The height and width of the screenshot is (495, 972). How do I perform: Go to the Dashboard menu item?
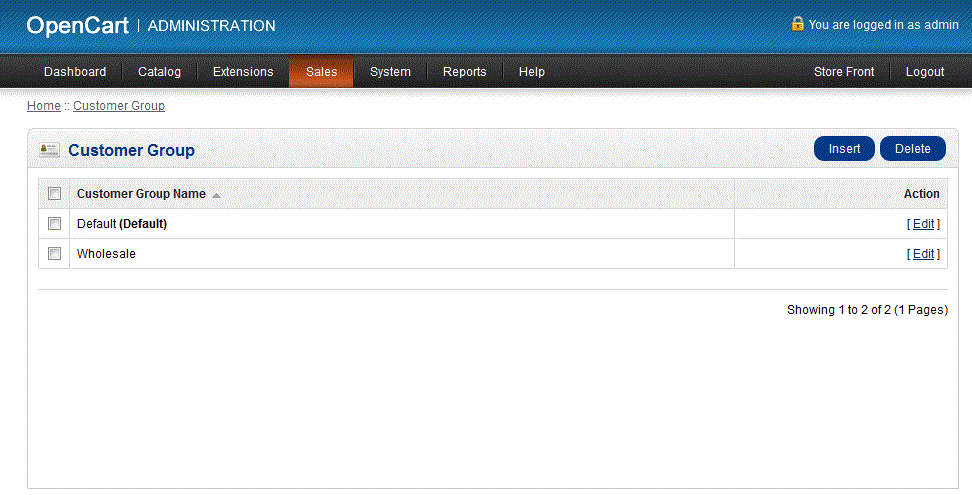[x=75, y=72]
